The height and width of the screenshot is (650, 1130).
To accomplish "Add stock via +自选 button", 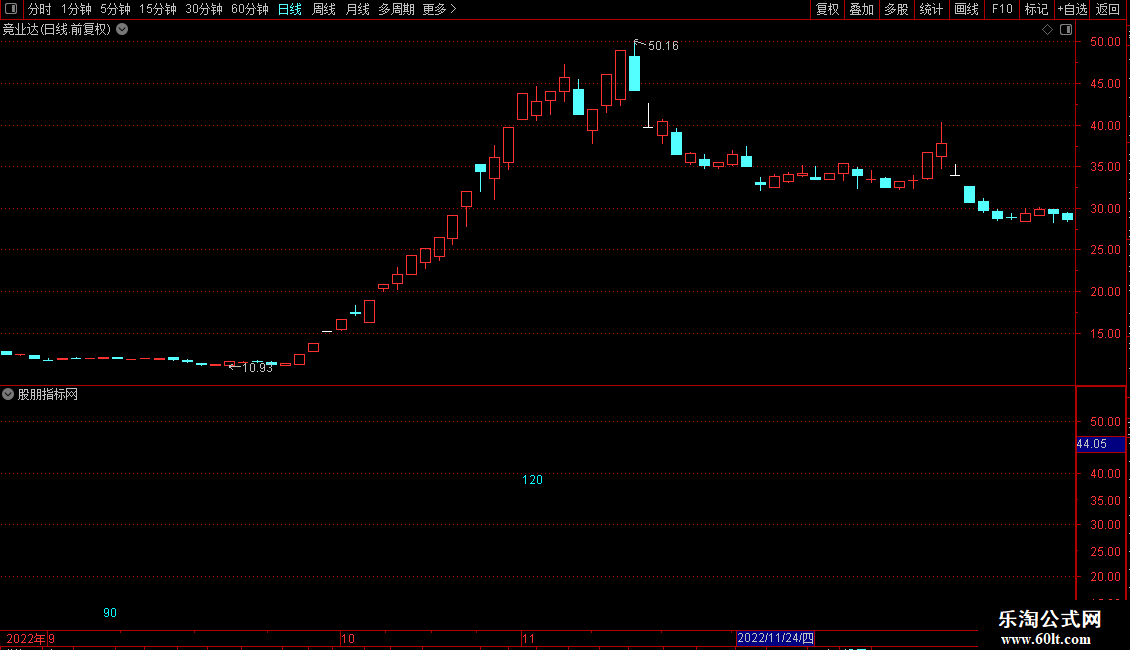I will pyautogui.click(x=1072, y=9).
